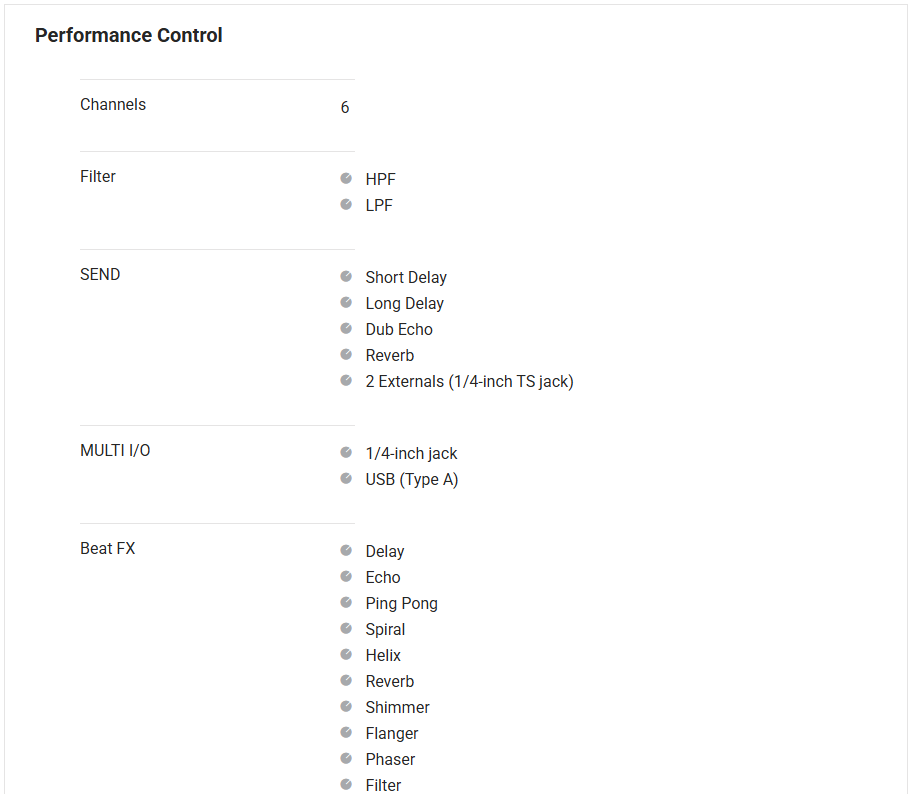Click the bullet icon next to 1/4-inch jack

click(346, 452)
